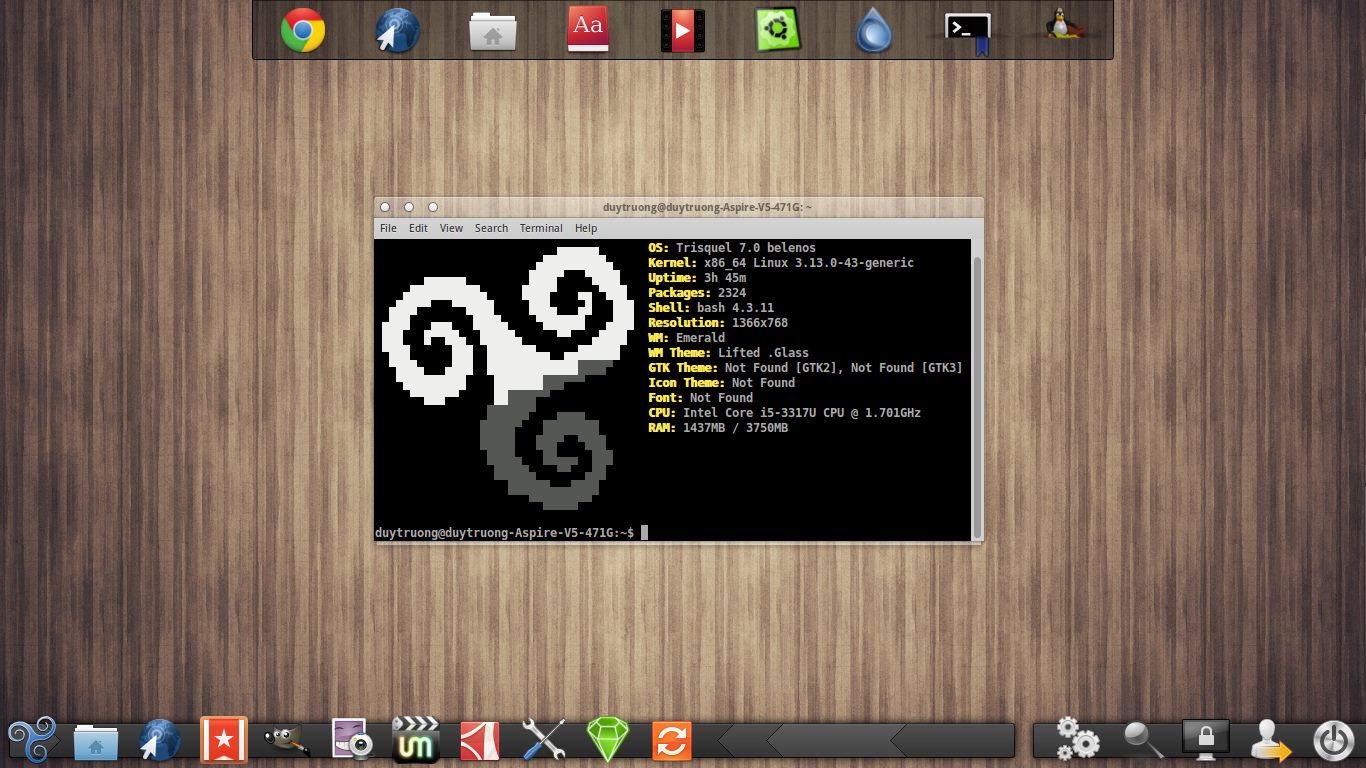Click the 'RAM: 1437MB / 3750MB' line

(x=718, y=427)
